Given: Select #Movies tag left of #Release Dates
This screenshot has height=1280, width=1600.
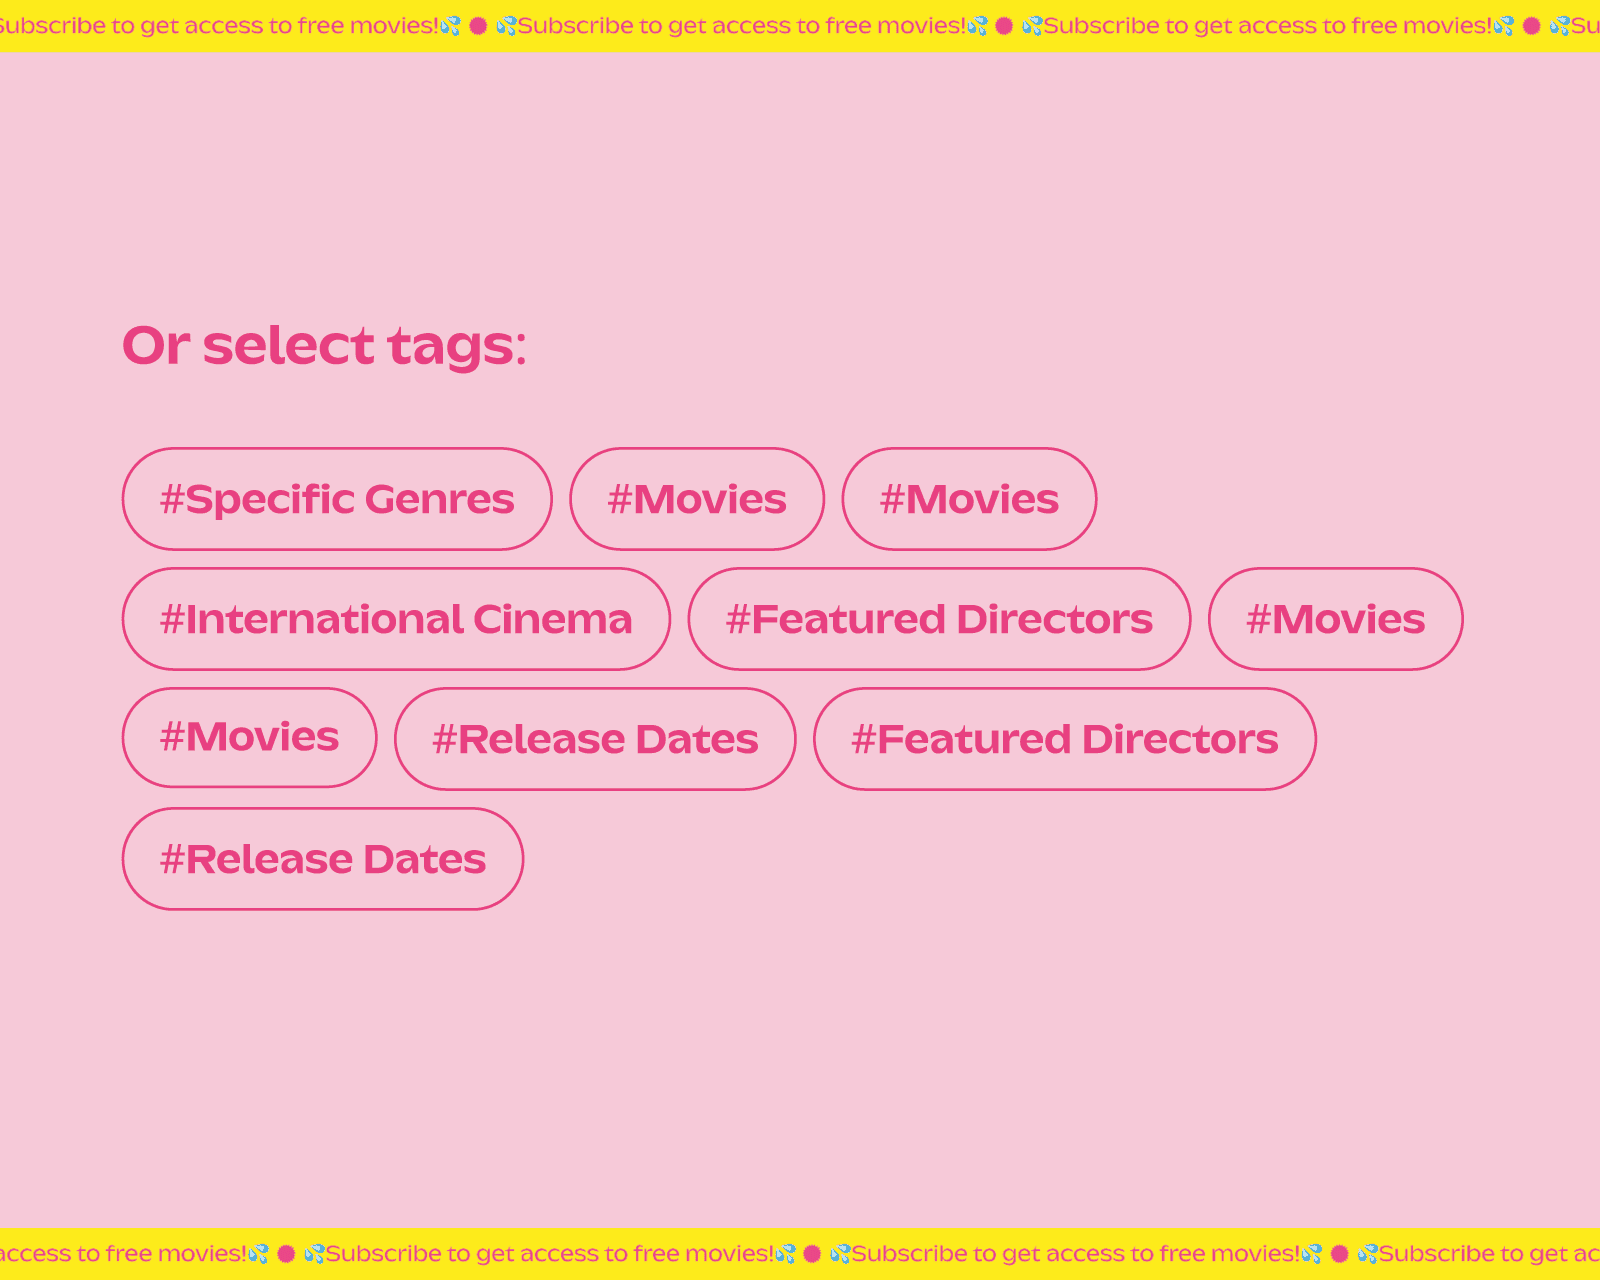Looking at the screenshot, I should tap(249, 738).
